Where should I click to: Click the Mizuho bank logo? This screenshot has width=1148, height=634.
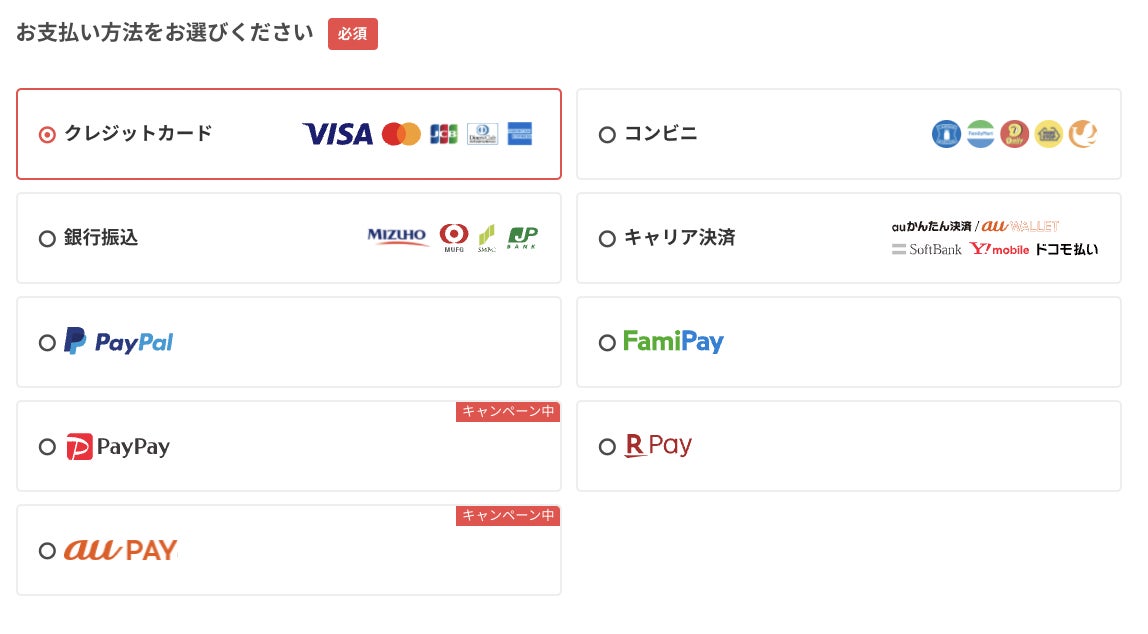(x=398, y=237)
